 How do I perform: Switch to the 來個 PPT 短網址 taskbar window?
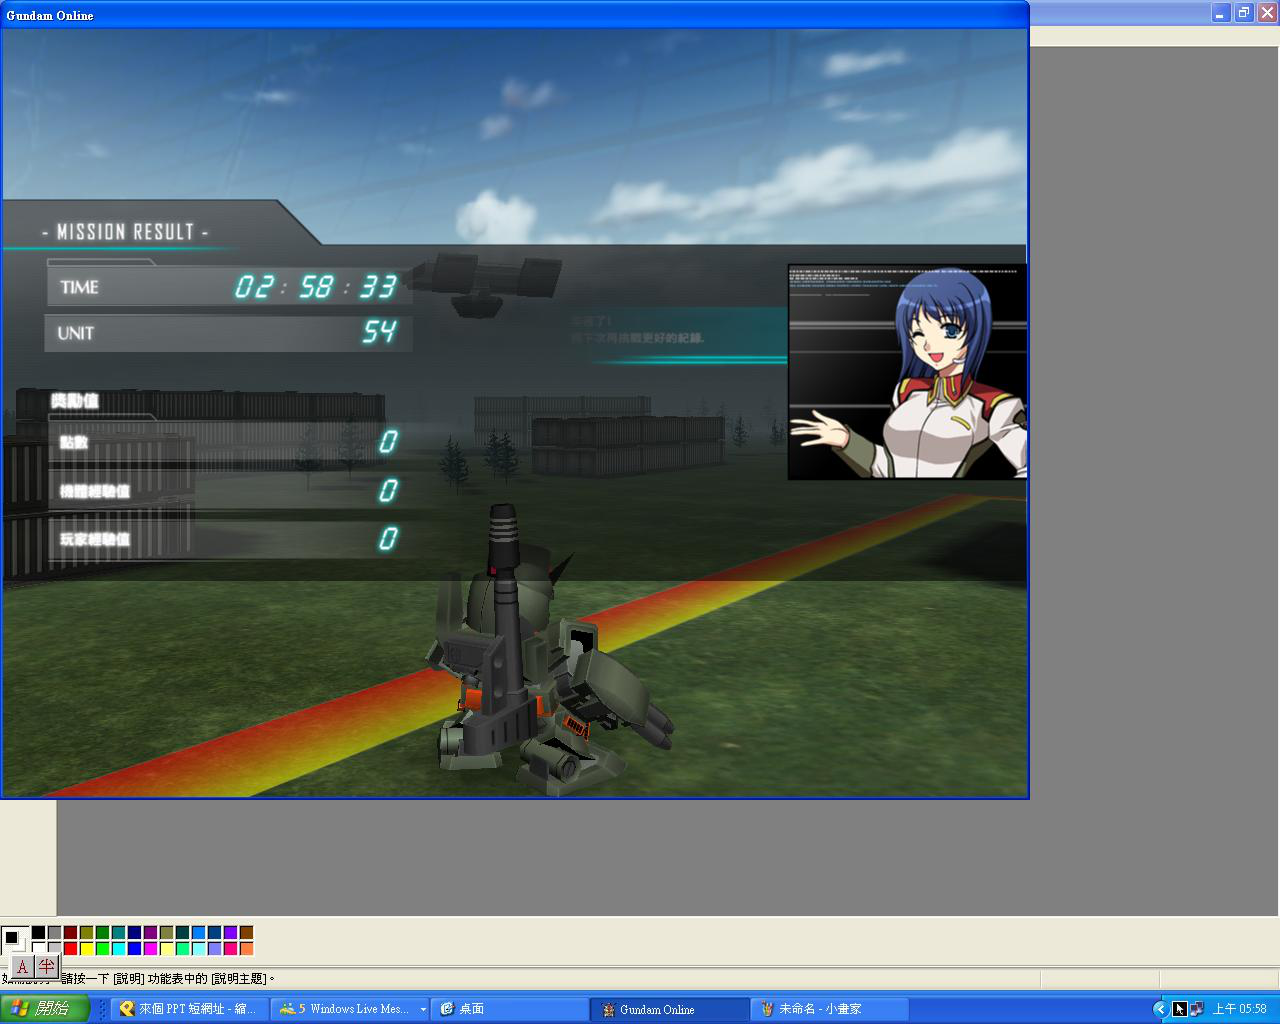[189, 1009]
